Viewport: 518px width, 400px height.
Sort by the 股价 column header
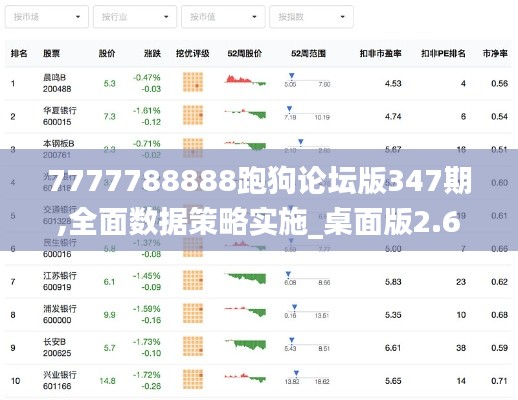tap(107, 53)
